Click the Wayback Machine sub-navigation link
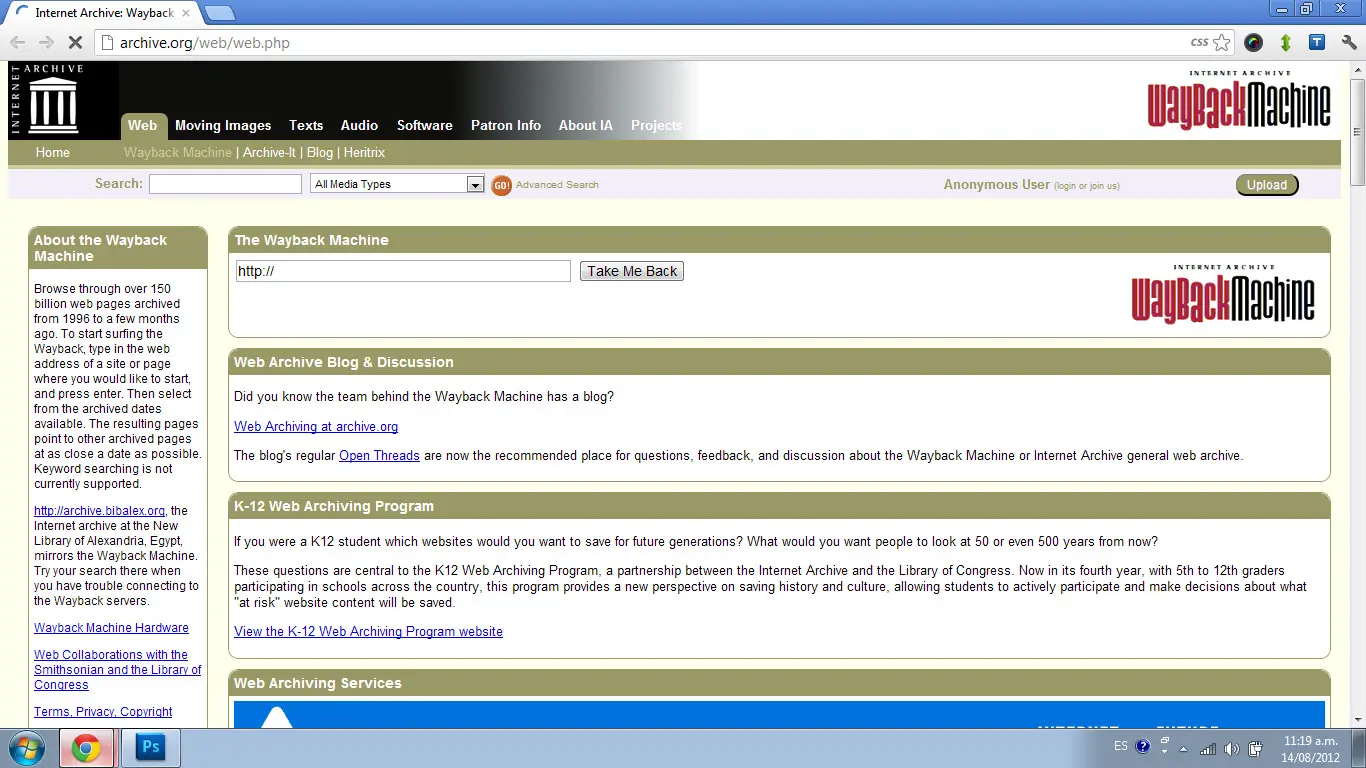This screenshot has height=768, width=1366. point(178,153)
